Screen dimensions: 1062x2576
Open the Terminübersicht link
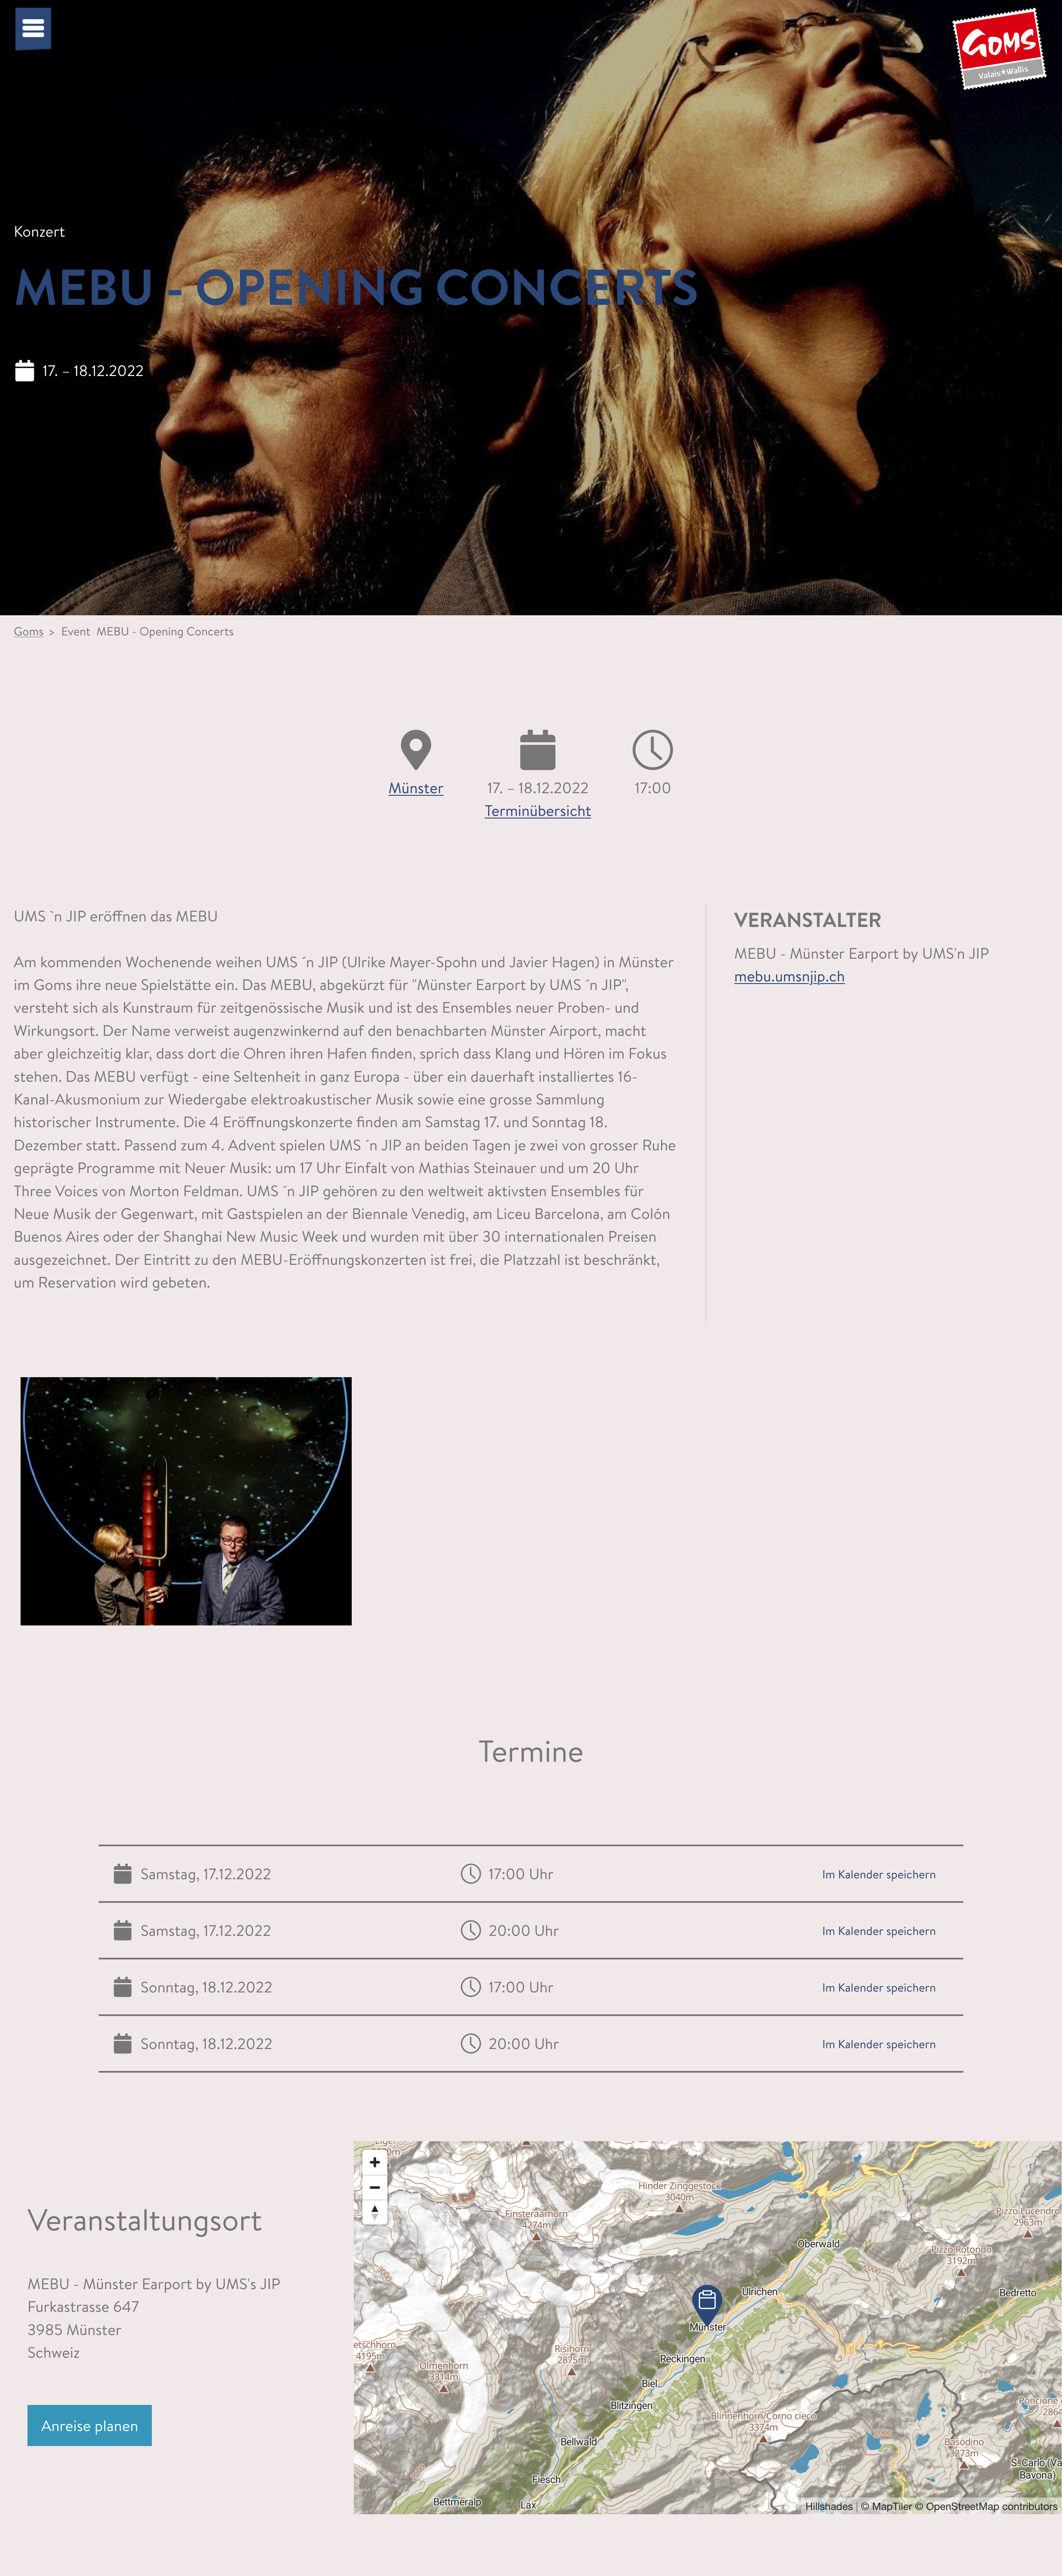pyautogui.click(x=538, y=811)
